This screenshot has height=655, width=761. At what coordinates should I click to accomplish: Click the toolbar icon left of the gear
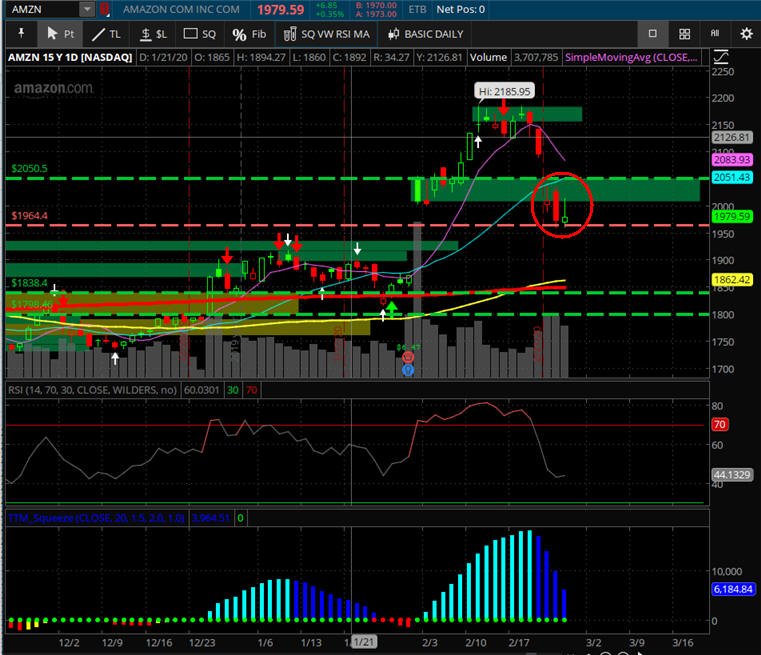click(715, 33)
